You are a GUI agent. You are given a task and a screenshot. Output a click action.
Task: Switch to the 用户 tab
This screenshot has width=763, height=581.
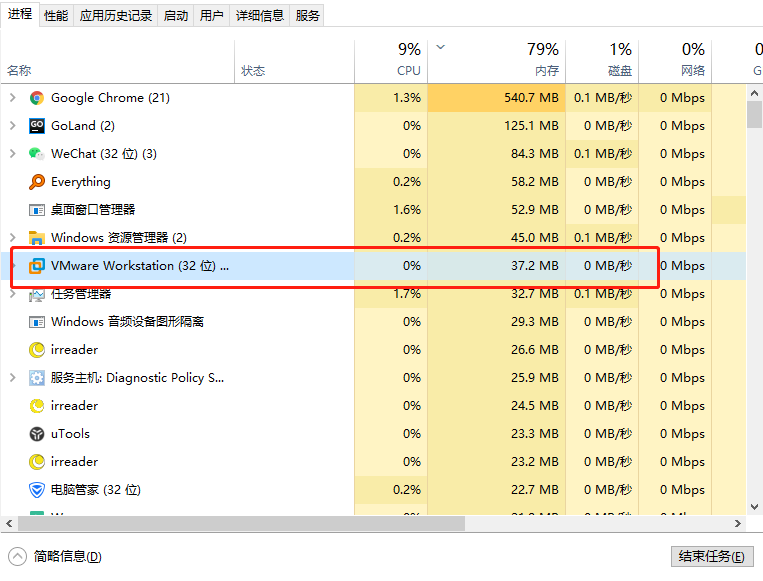212,16
